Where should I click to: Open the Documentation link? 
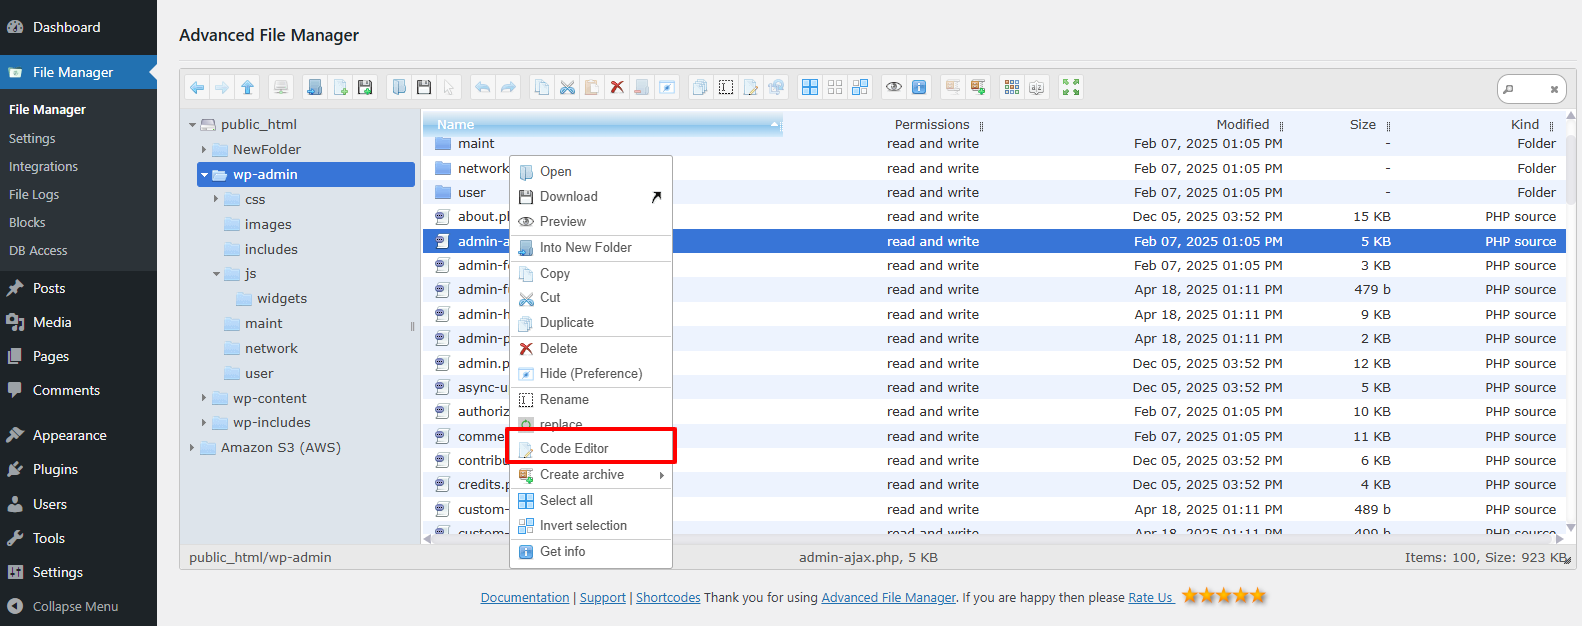[x=525, y=598]
